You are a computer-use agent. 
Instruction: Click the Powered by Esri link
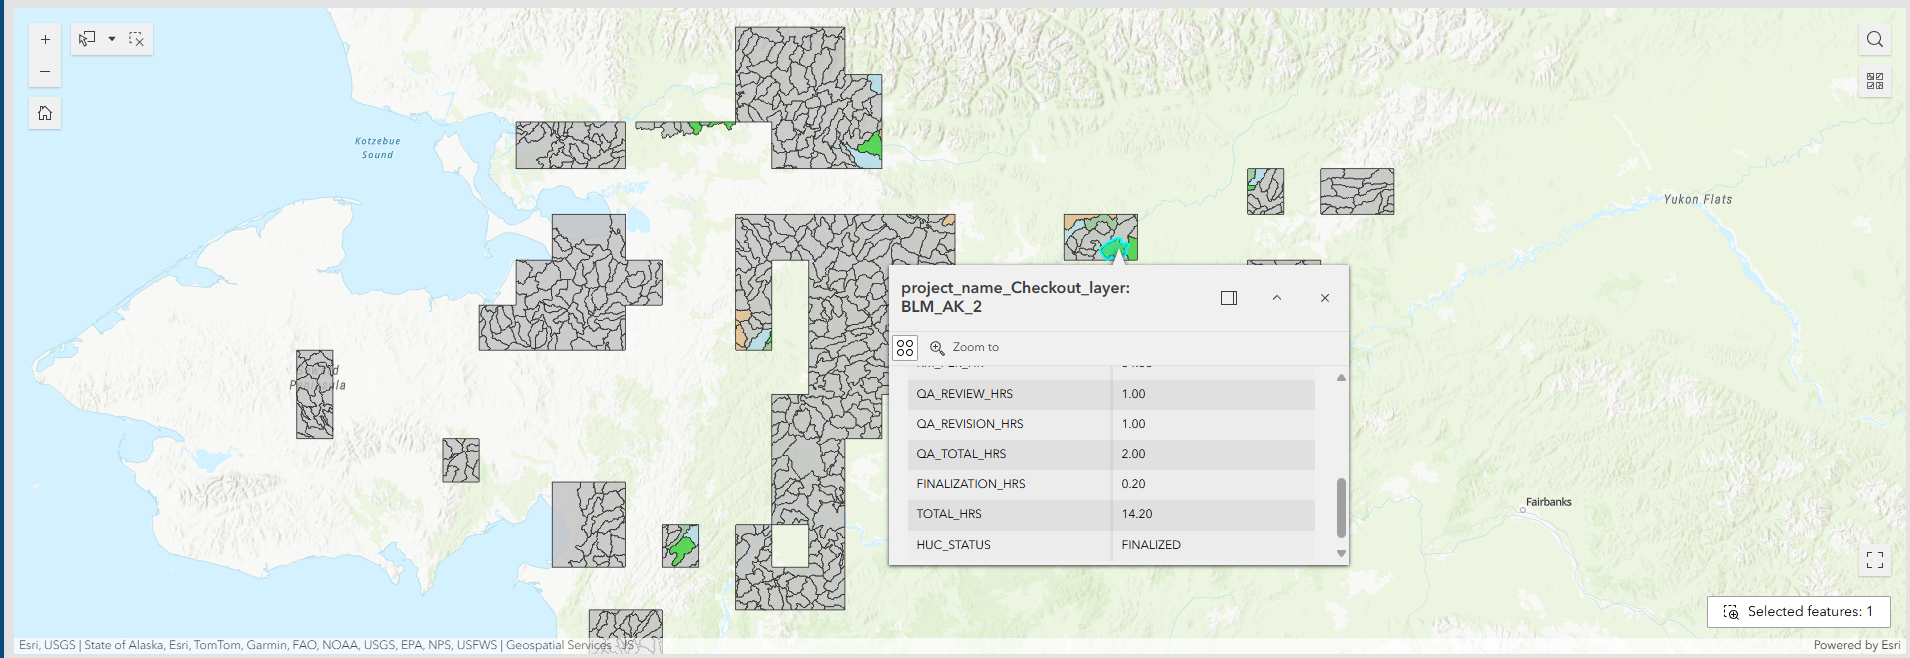click(1857, 645)
